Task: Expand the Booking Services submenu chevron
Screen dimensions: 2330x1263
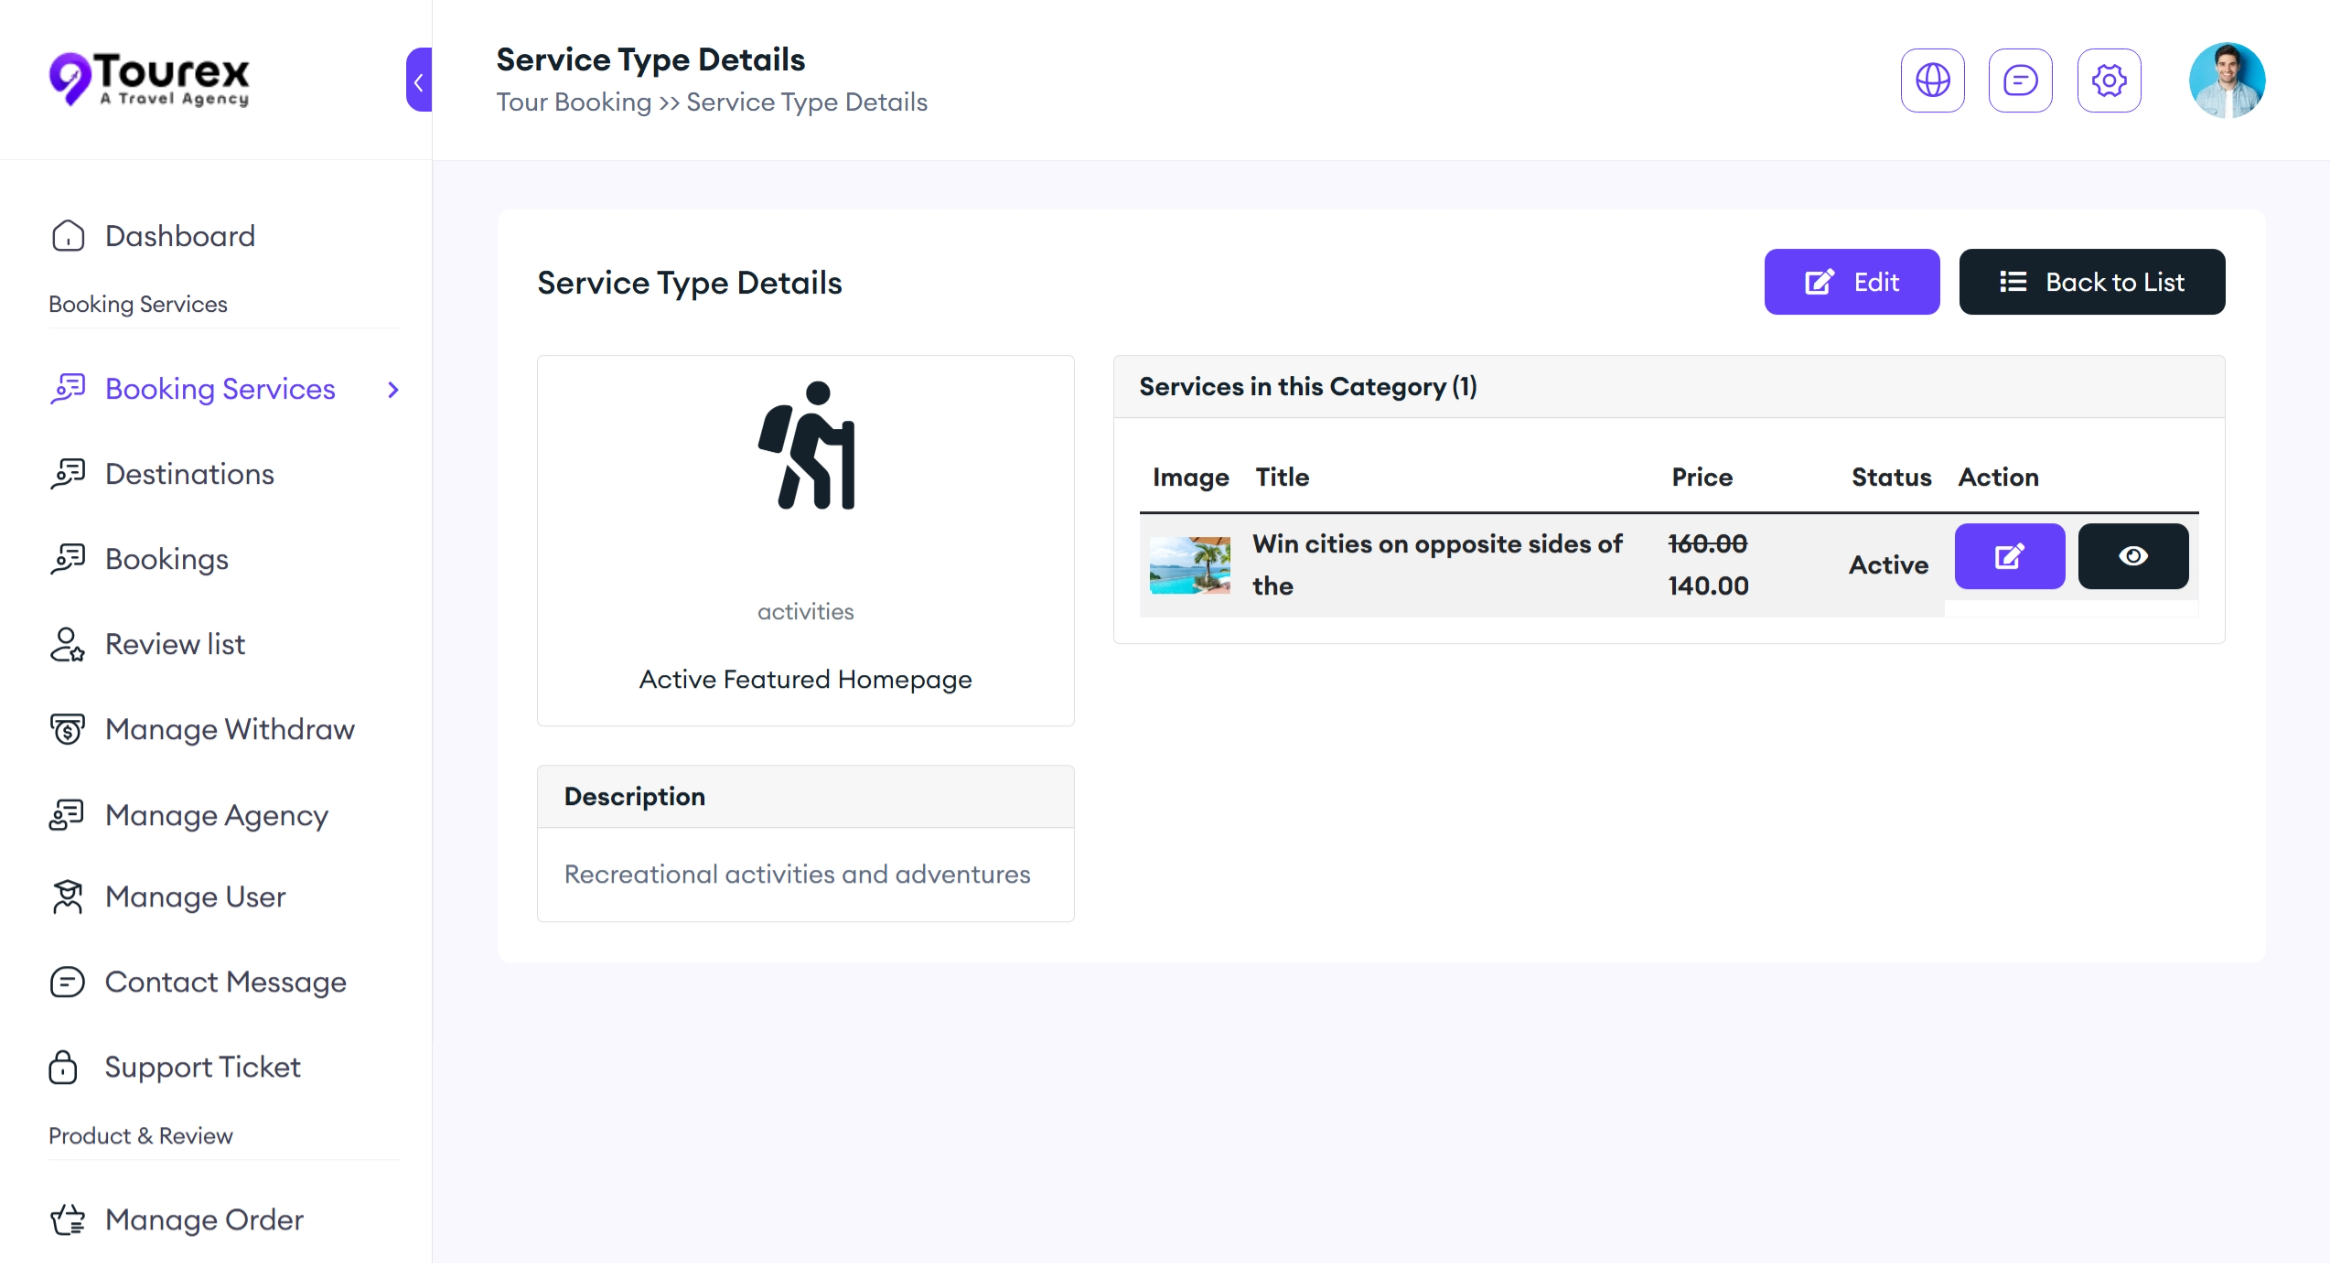Action: coord(393,390)
